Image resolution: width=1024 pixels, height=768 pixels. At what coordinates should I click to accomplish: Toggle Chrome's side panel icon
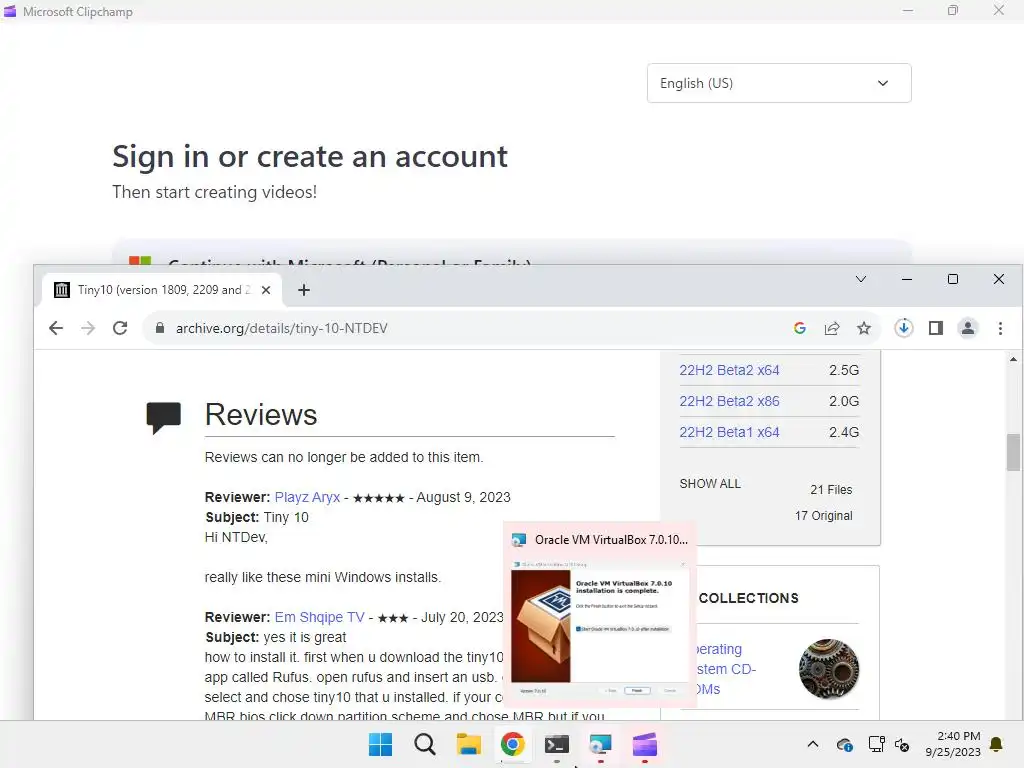[x=936, y=328]
